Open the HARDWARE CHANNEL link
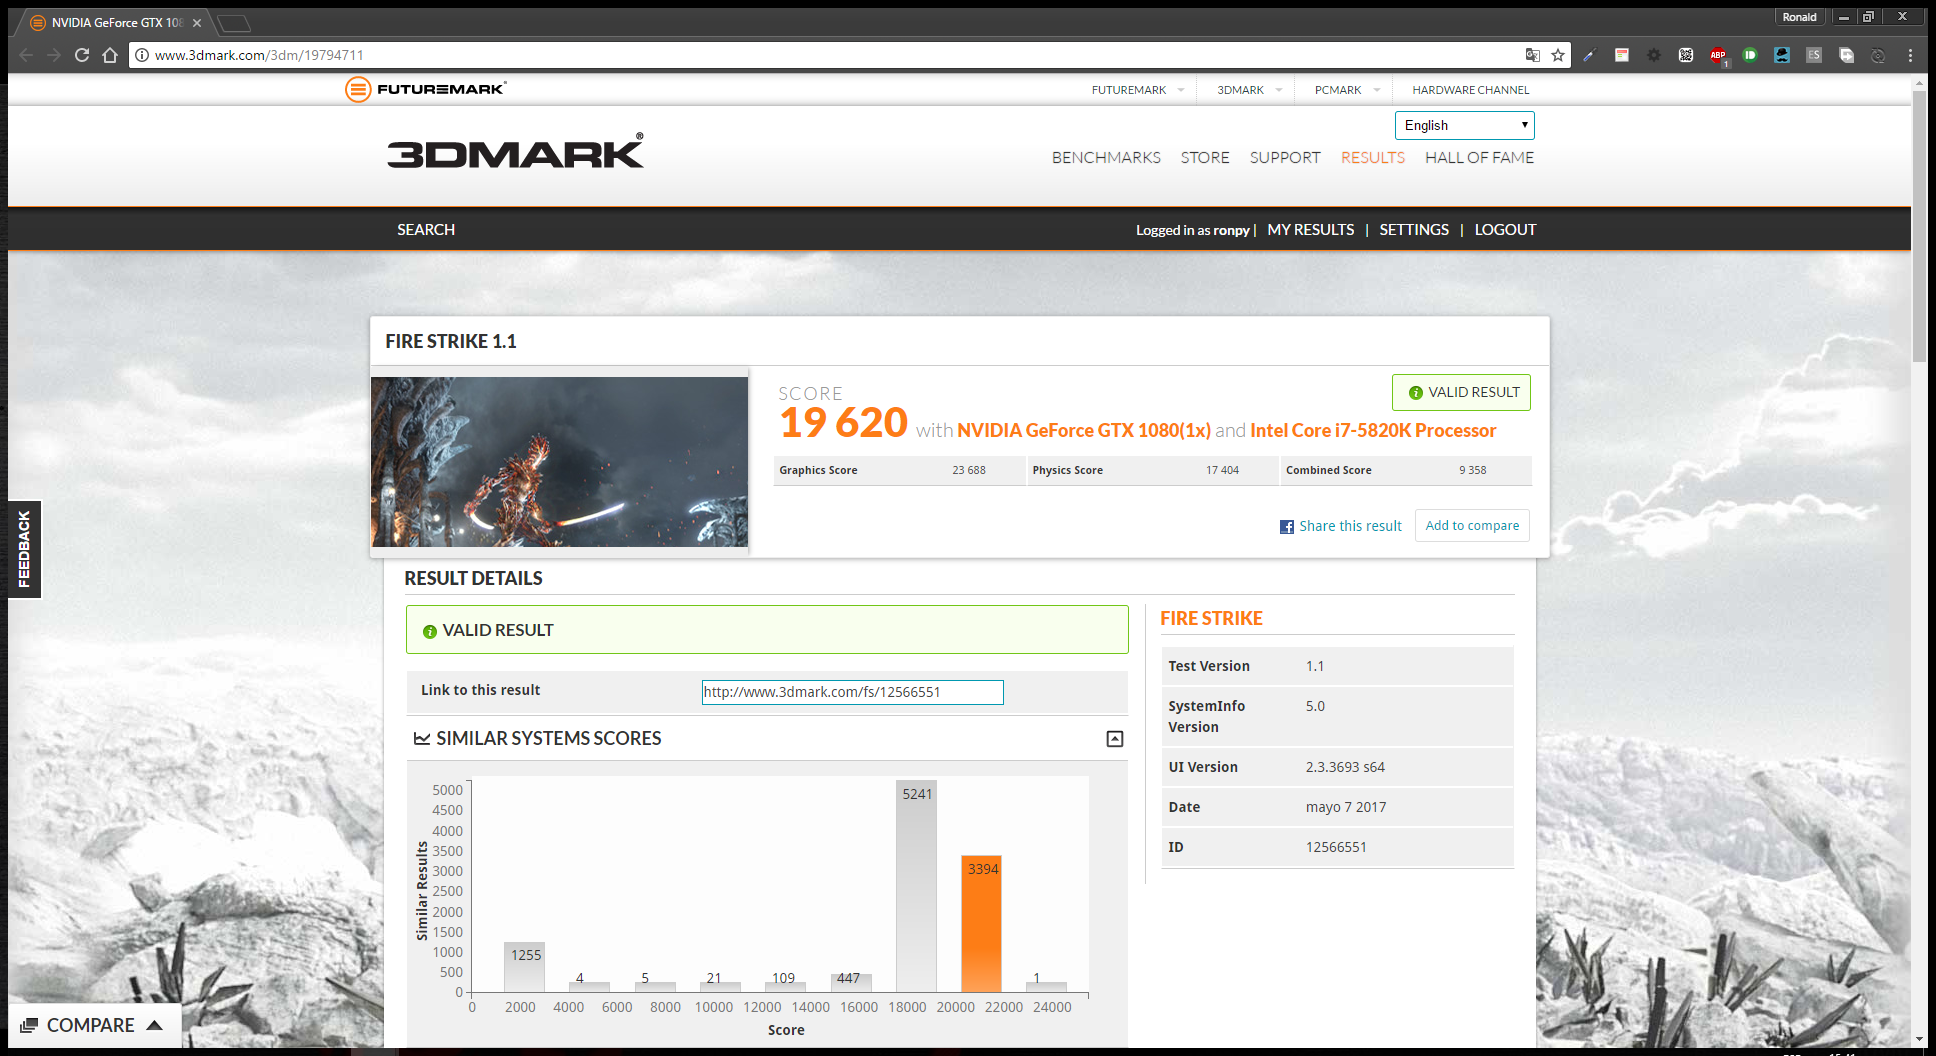This screenshot has width=1936, height=1056. click(x=1470, y=90)
